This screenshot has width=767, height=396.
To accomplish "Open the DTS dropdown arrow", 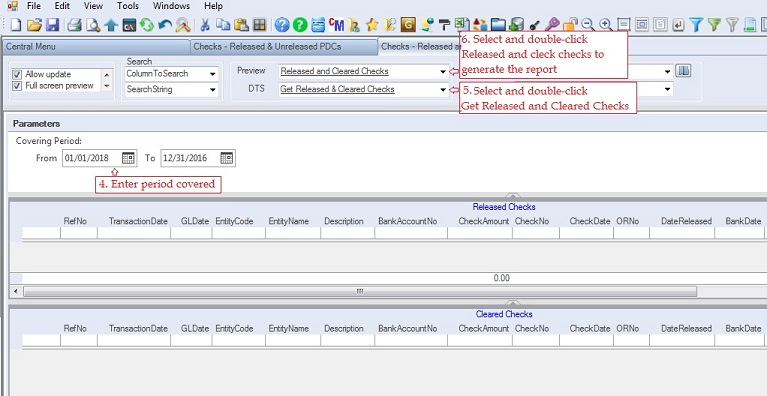I will point(443,90).
